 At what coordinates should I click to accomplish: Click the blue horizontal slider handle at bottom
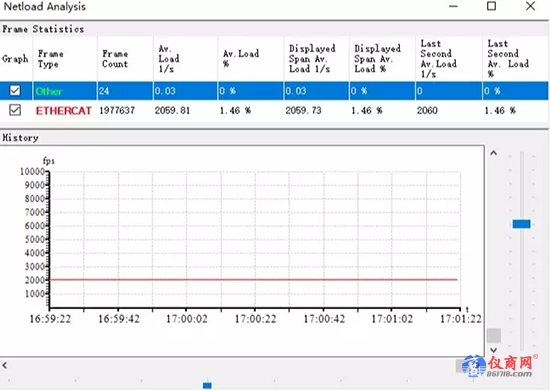click(x=207, y=385)
